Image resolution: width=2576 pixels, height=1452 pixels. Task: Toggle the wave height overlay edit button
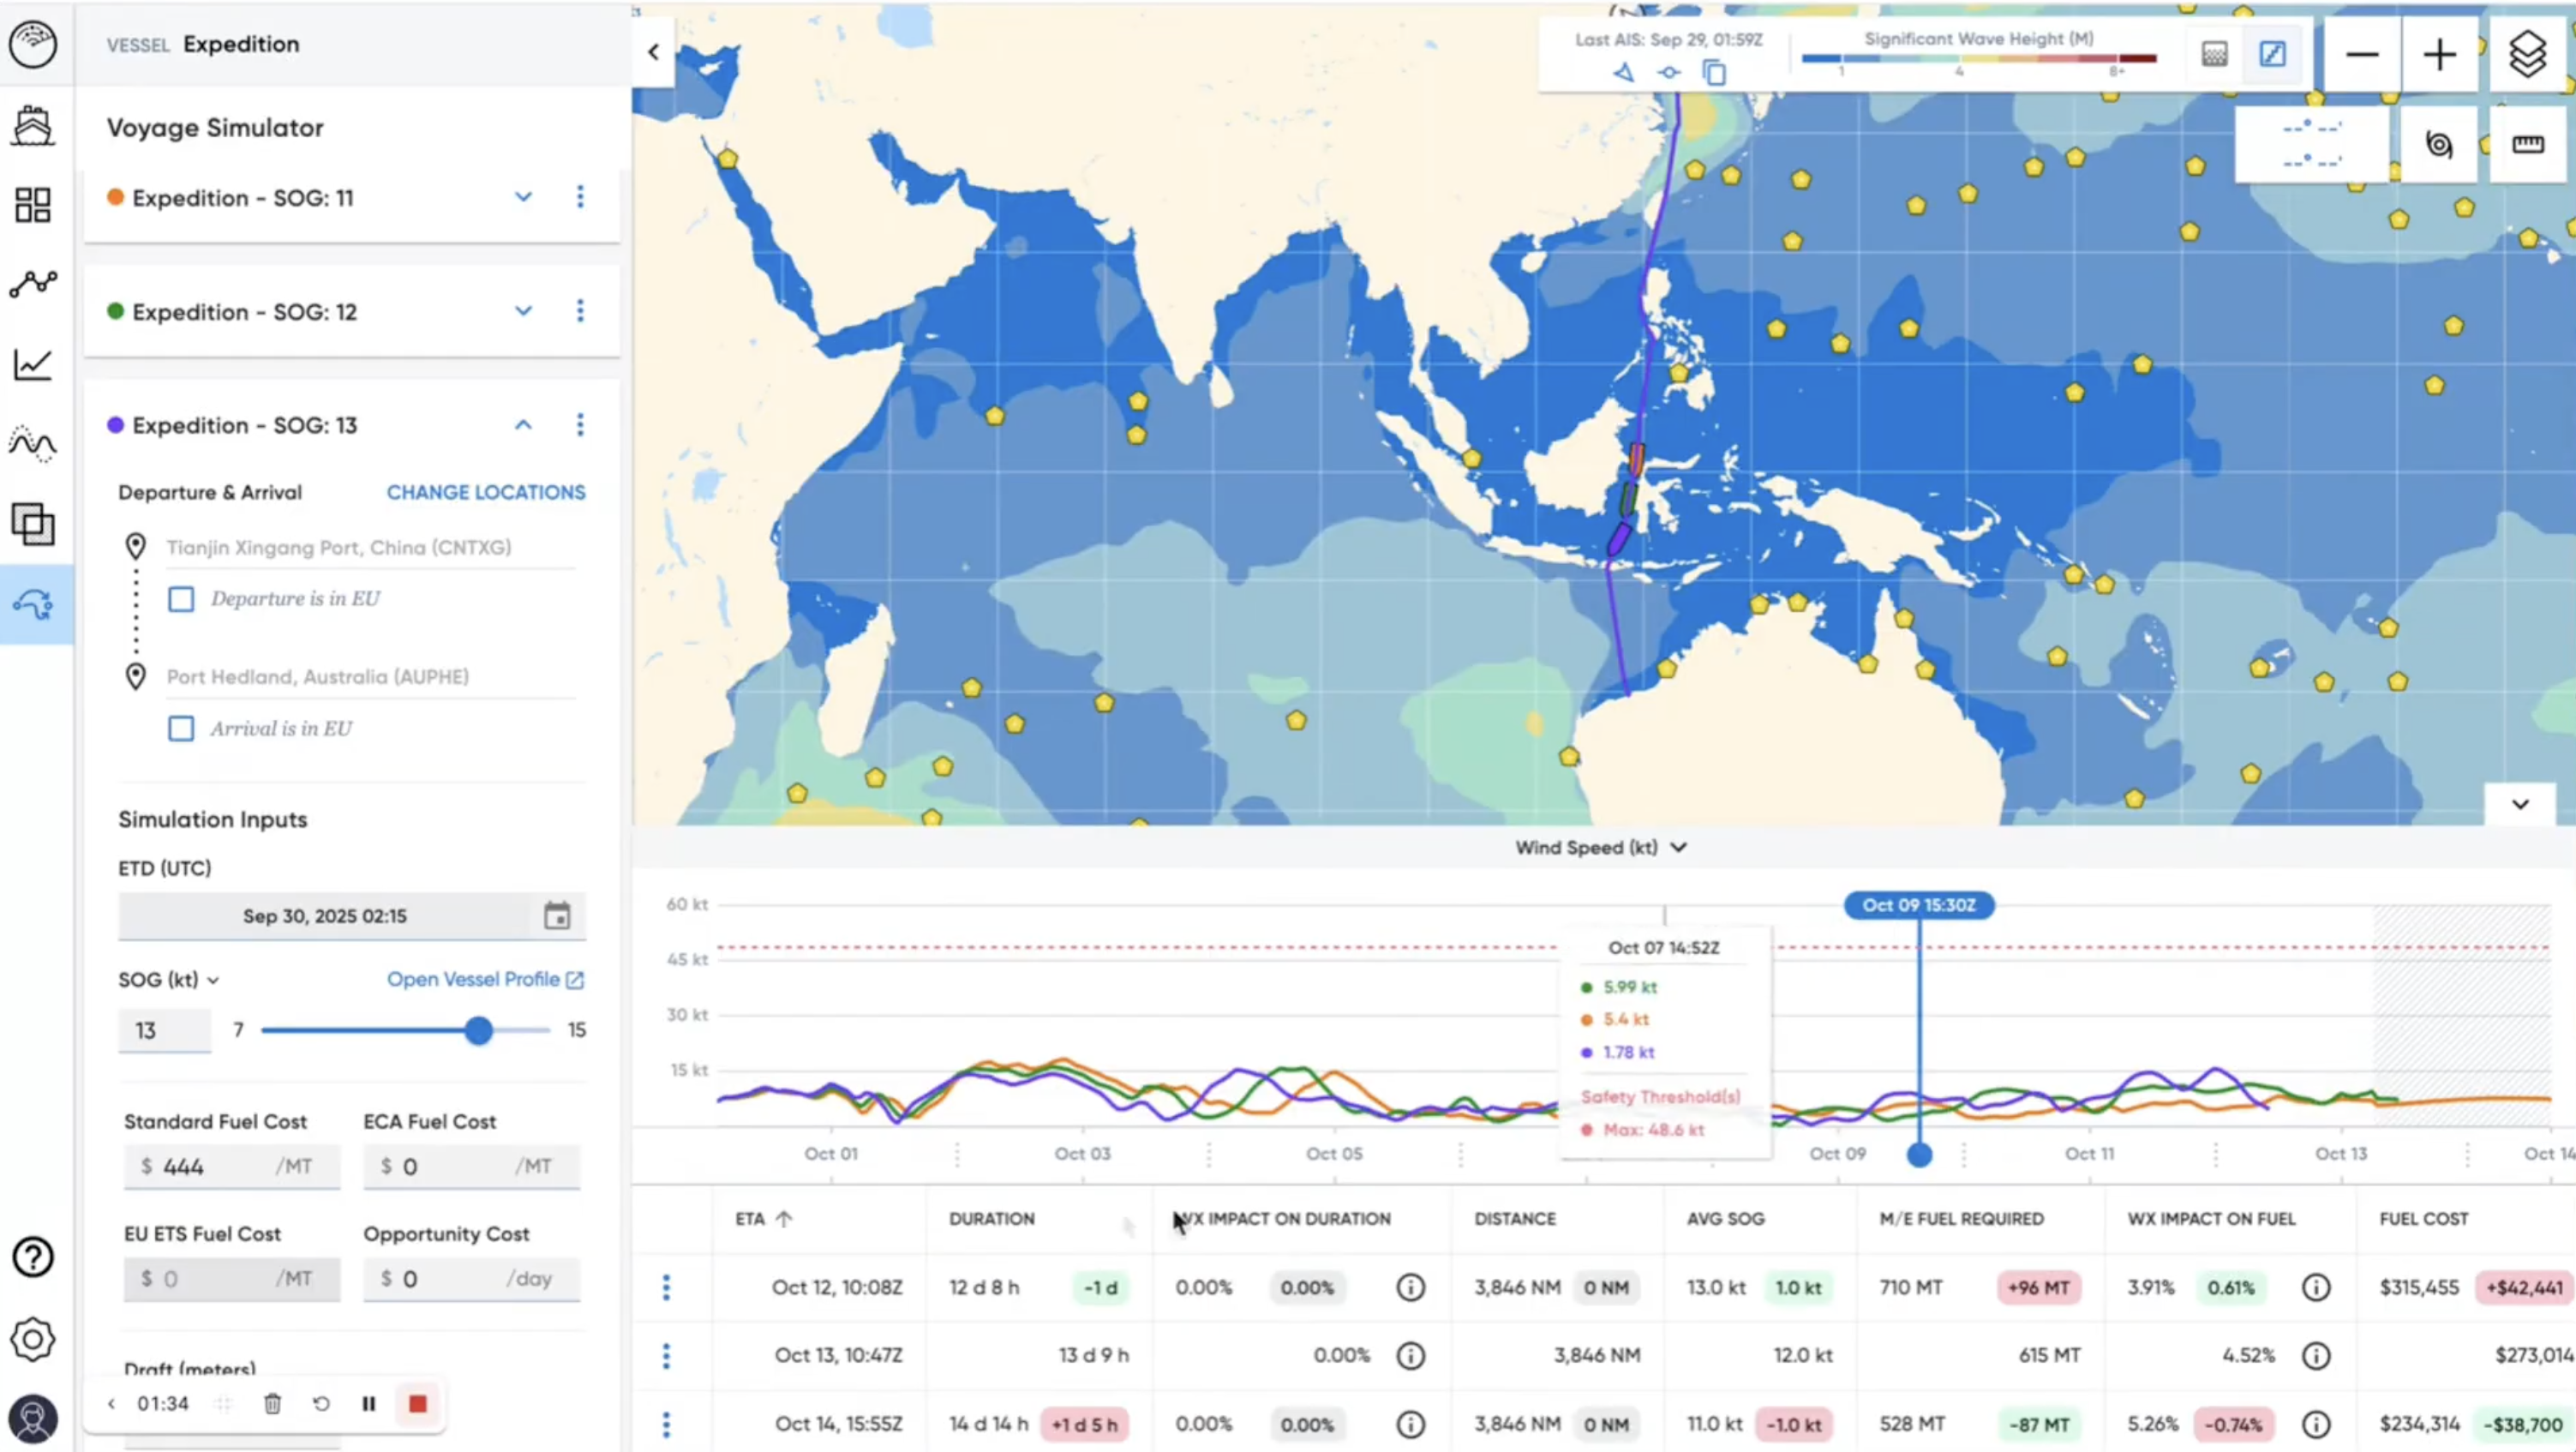(x=2272, y=54)
